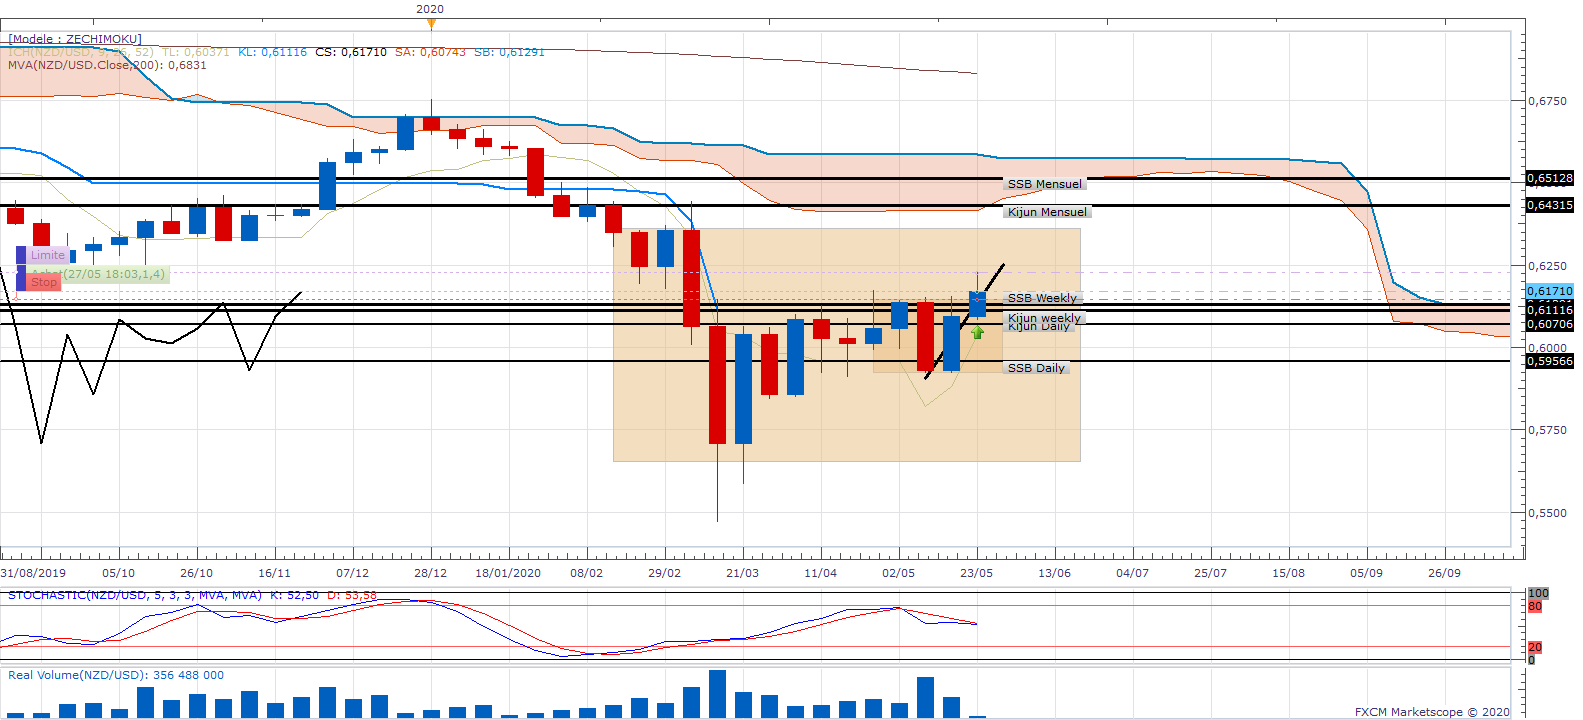Click the 31/08/2019 date label
The image size is (1583, 720).
(34, 573)
